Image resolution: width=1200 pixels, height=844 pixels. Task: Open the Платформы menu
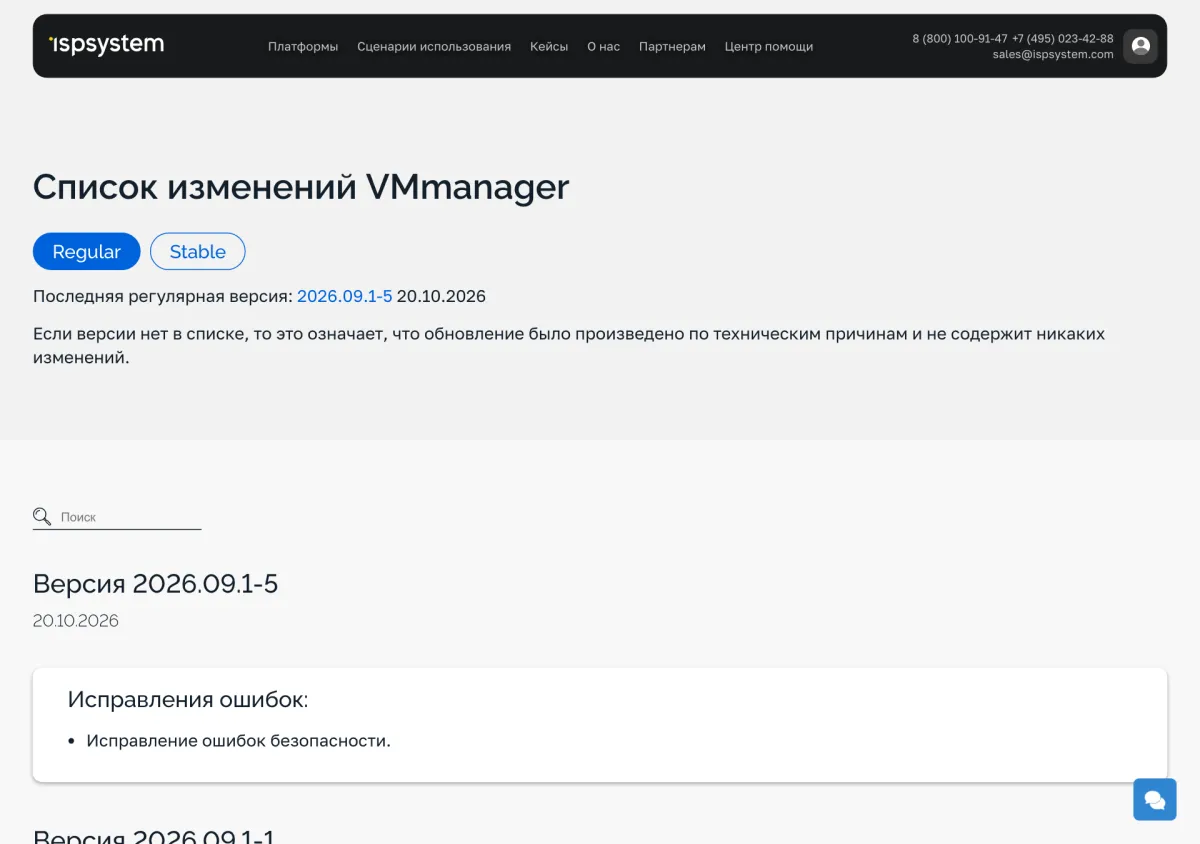(x=303, y=47)
